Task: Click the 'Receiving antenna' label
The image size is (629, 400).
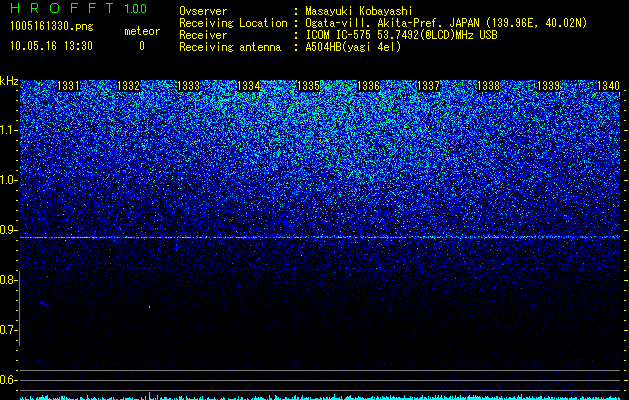Action: [230, 47]
